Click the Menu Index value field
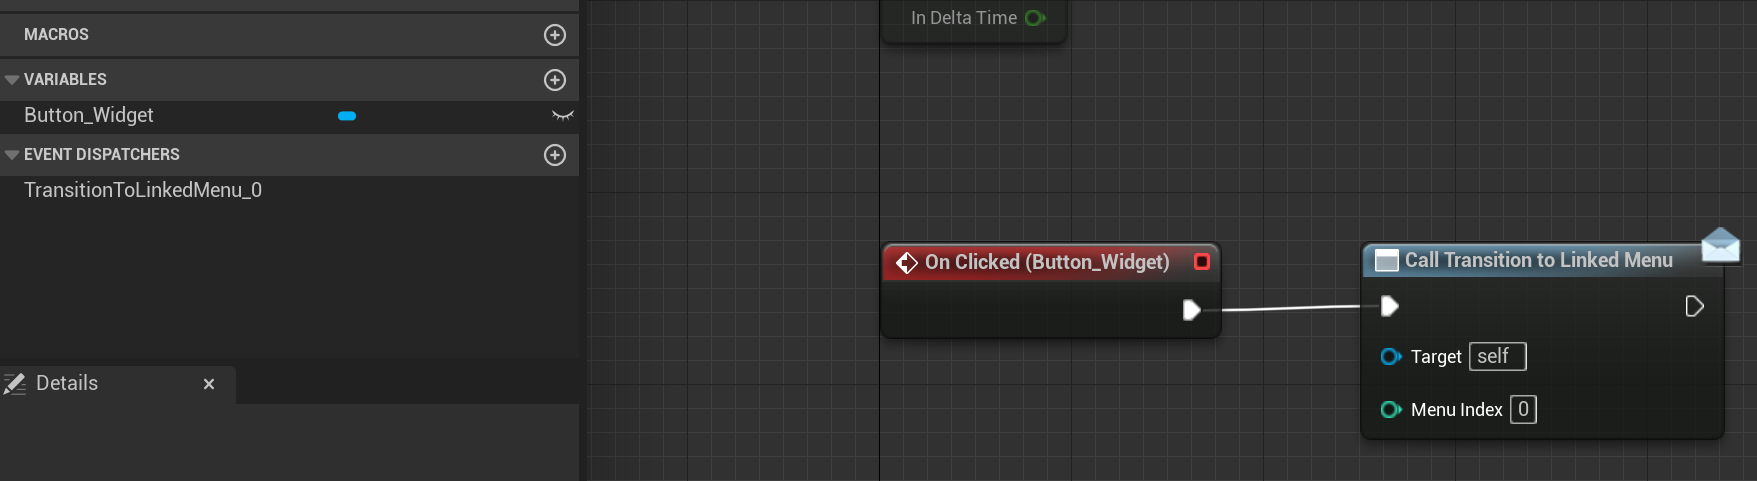 tap(1523, 409)
